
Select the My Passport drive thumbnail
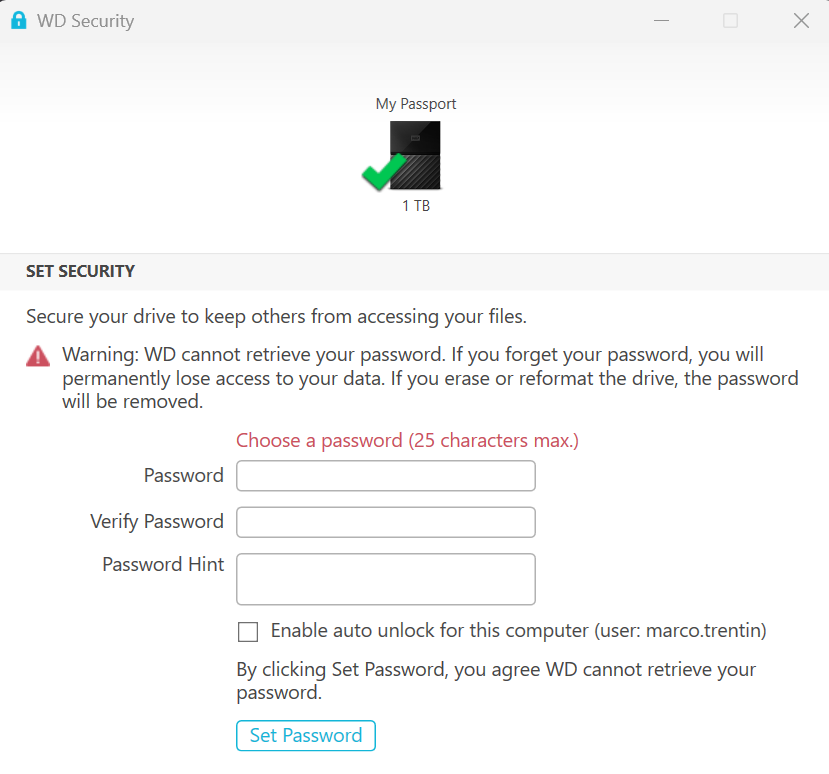point(415,153)
